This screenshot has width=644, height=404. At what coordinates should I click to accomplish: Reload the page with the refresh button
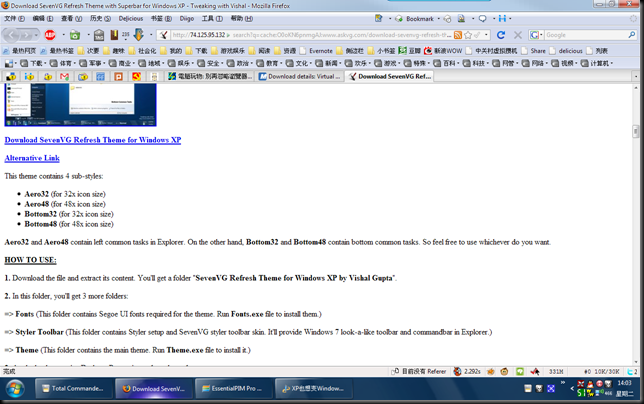coord(501,35)
